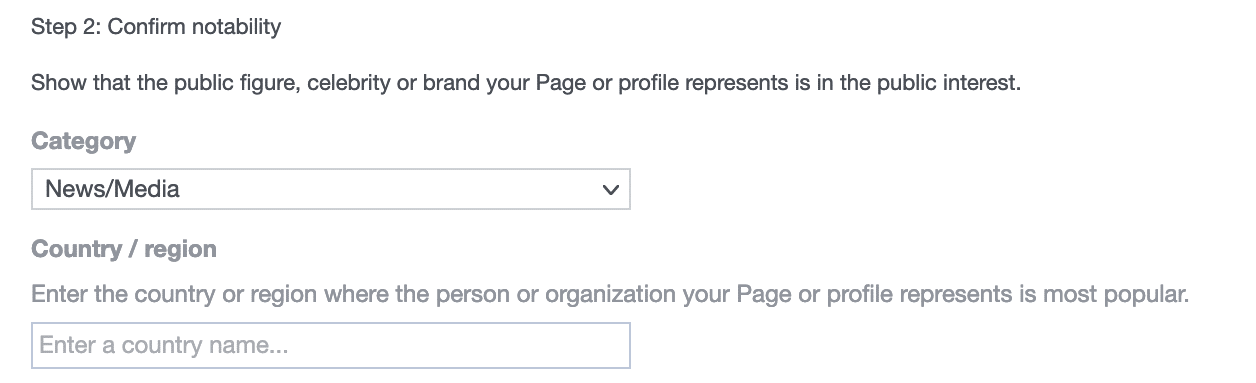1256x383 pixels.
Task: Click the public interest description sentence
Action: [x=526, y=83]
